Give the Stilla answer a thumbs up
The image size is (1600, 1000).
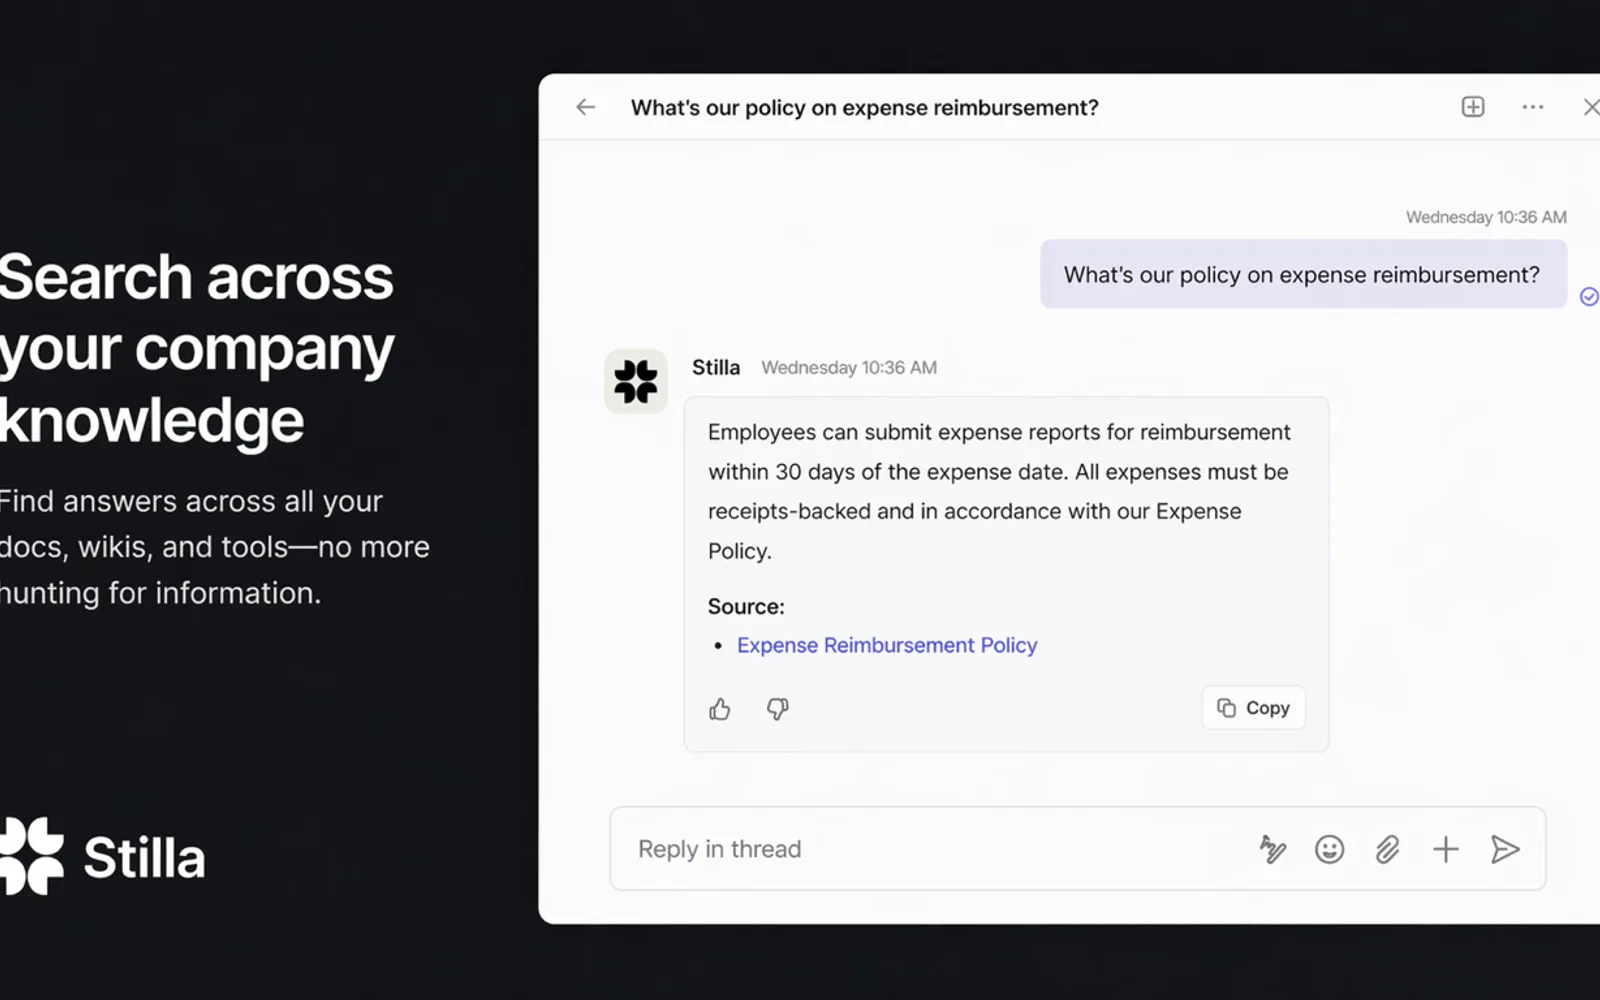[720, 709]
